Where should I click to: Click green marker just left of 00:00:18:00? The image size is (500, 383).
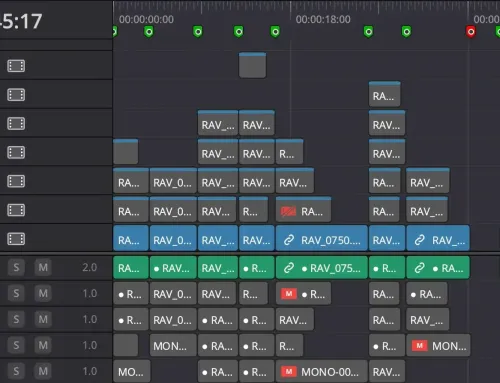pos(275,32)
